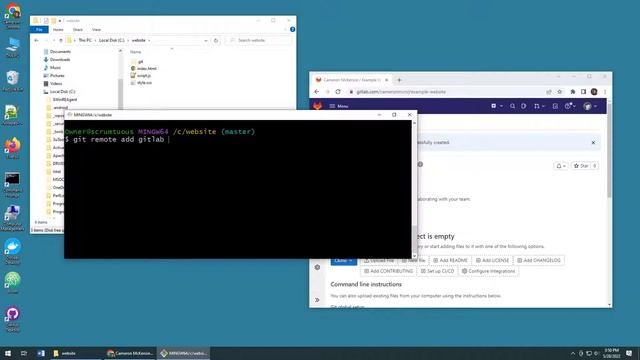Click the File Explorer help question icon
The image size is (640, 360).
(x=292, y=29)
